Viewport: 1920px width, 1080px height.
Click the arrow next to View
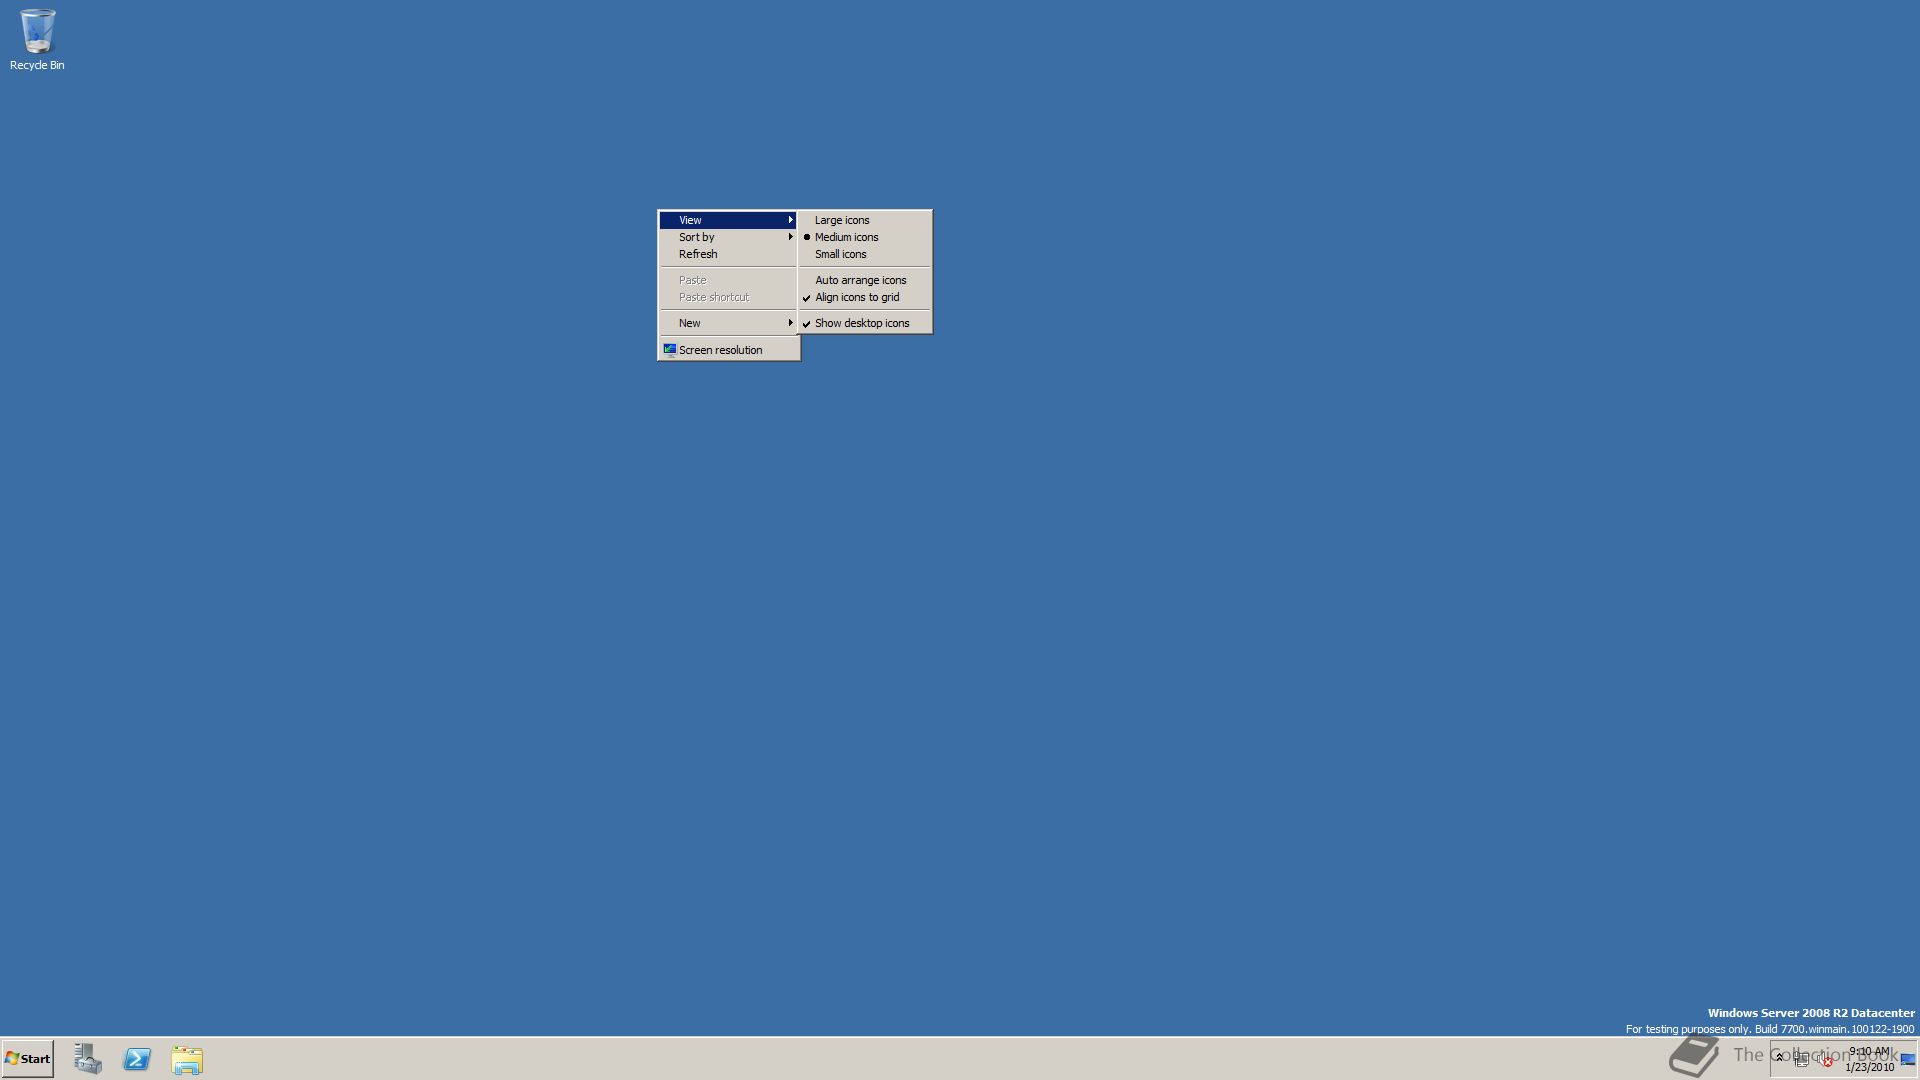[790, 220]
